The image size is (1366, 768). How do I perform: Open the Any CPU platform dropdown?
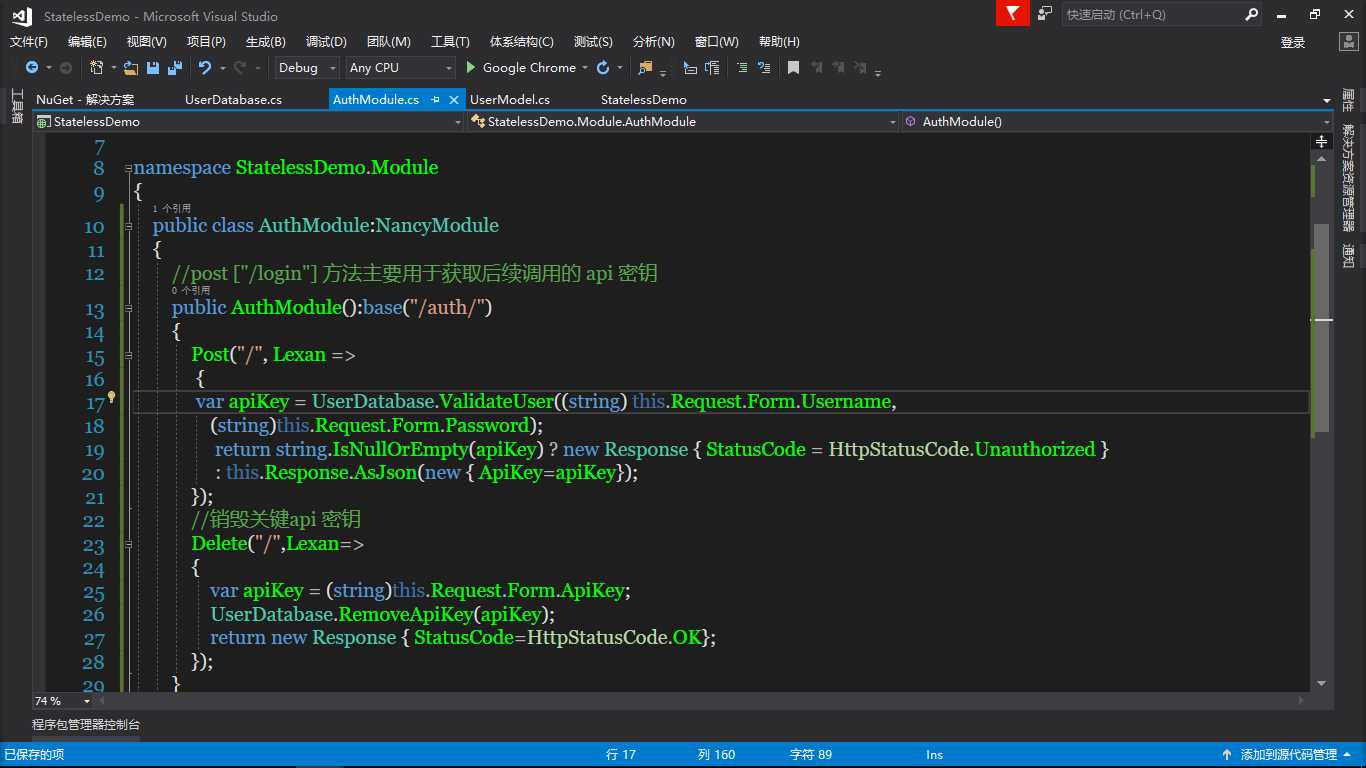[x=400, y=68]
